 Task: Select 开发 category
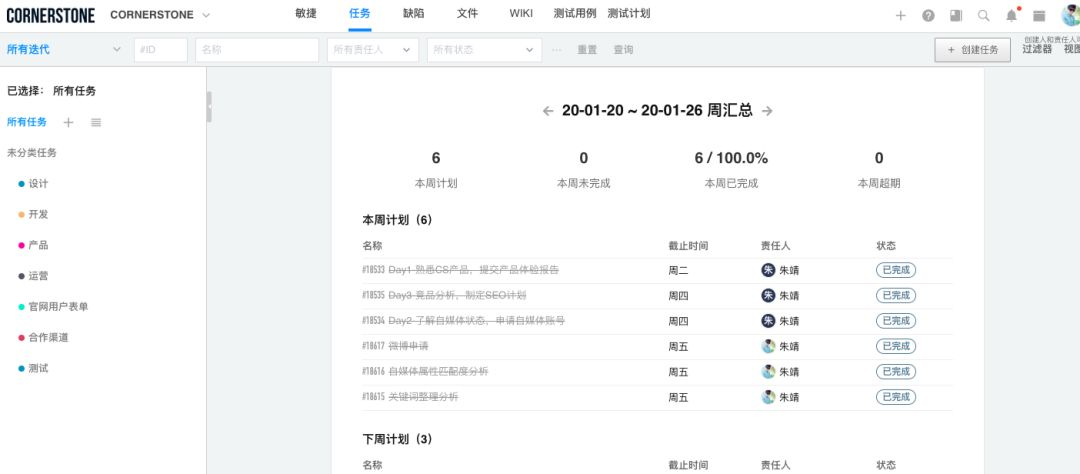(x=39, y=214)
